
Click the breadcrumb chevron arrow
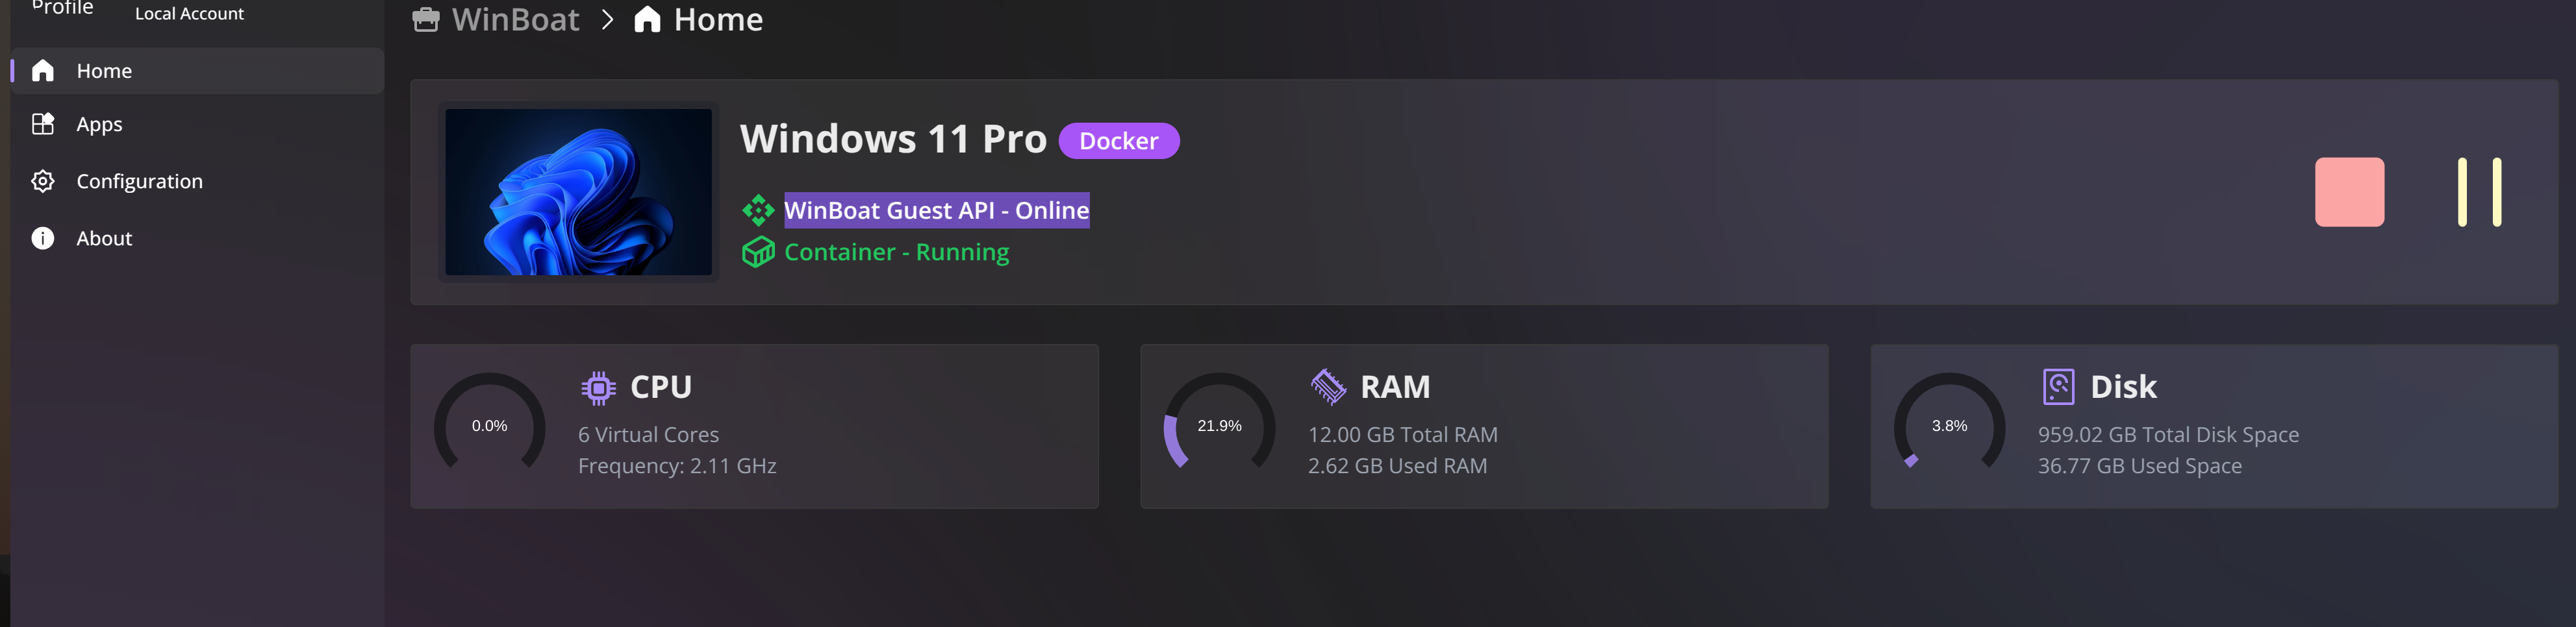tap(607, 19)
